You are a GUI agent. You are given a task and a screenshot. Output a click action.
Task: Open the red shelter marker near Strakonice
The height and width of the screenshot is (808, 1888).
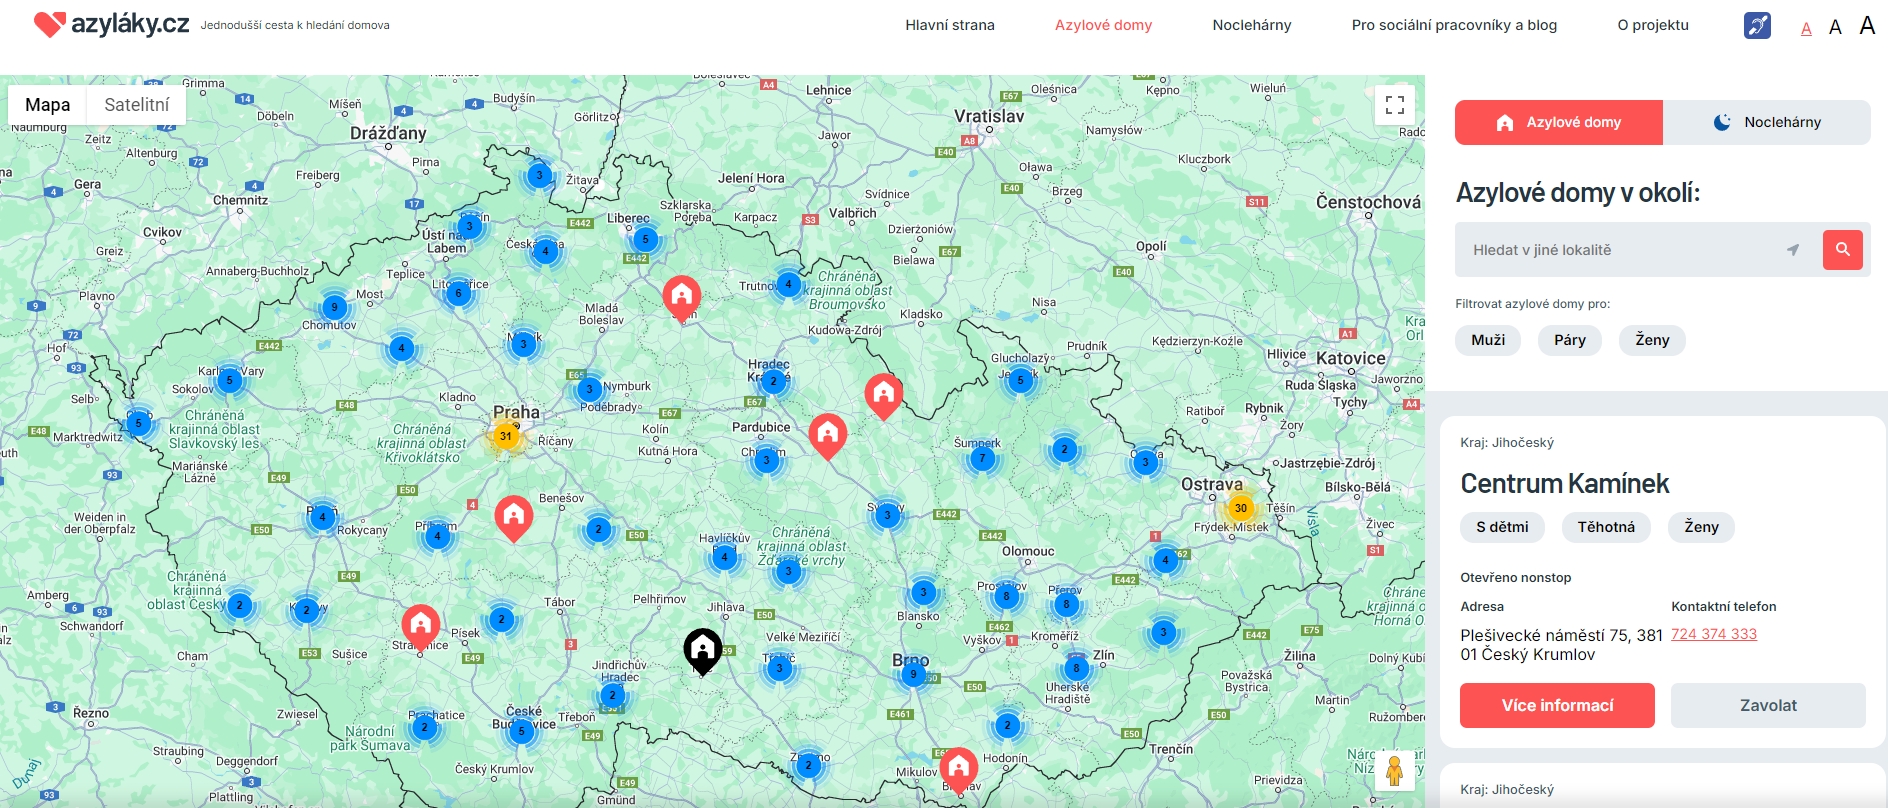pyautogui.click(x=421, y=628)
